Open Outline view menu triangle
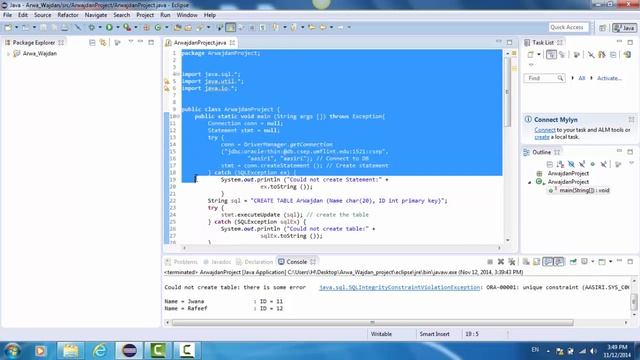This screenshot has width=640, height=360. tap(631, 163)
